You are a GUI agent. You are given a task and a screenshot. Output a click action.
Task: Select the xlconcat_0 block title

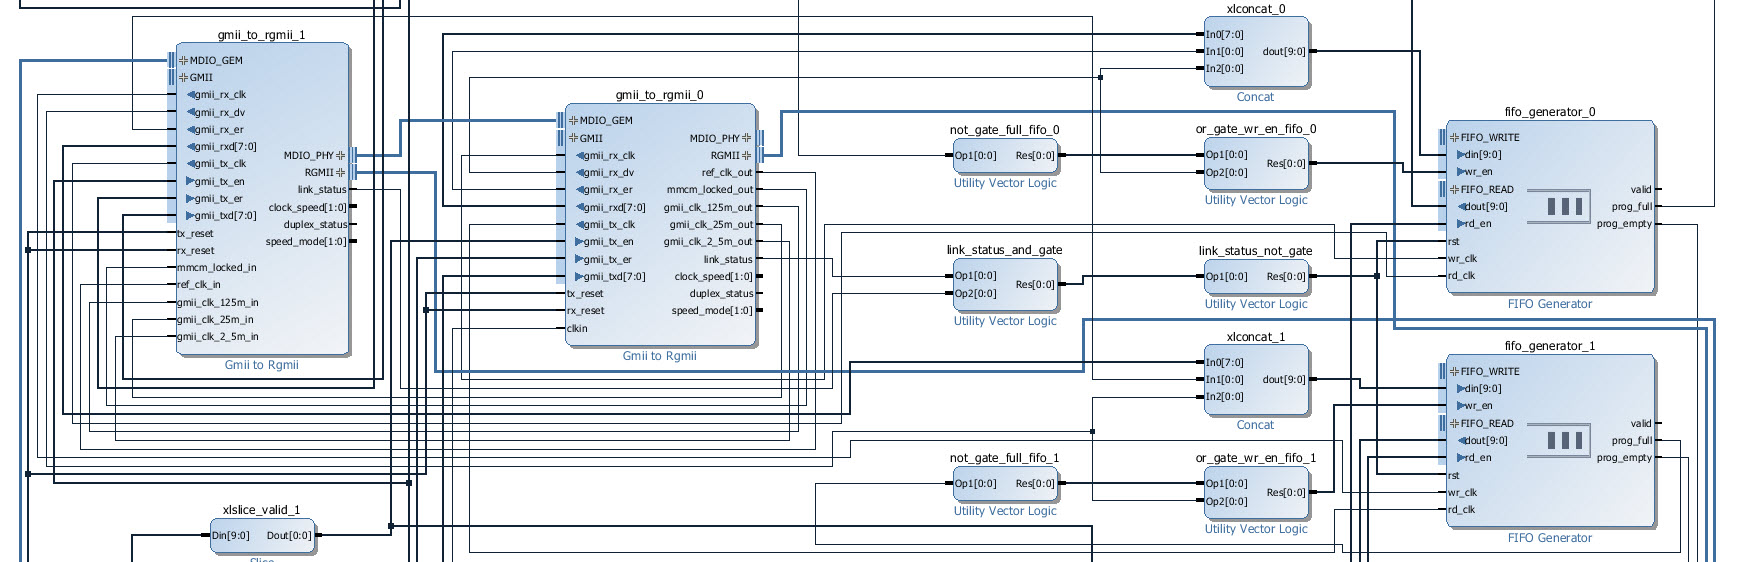[x=1256, y=9]
